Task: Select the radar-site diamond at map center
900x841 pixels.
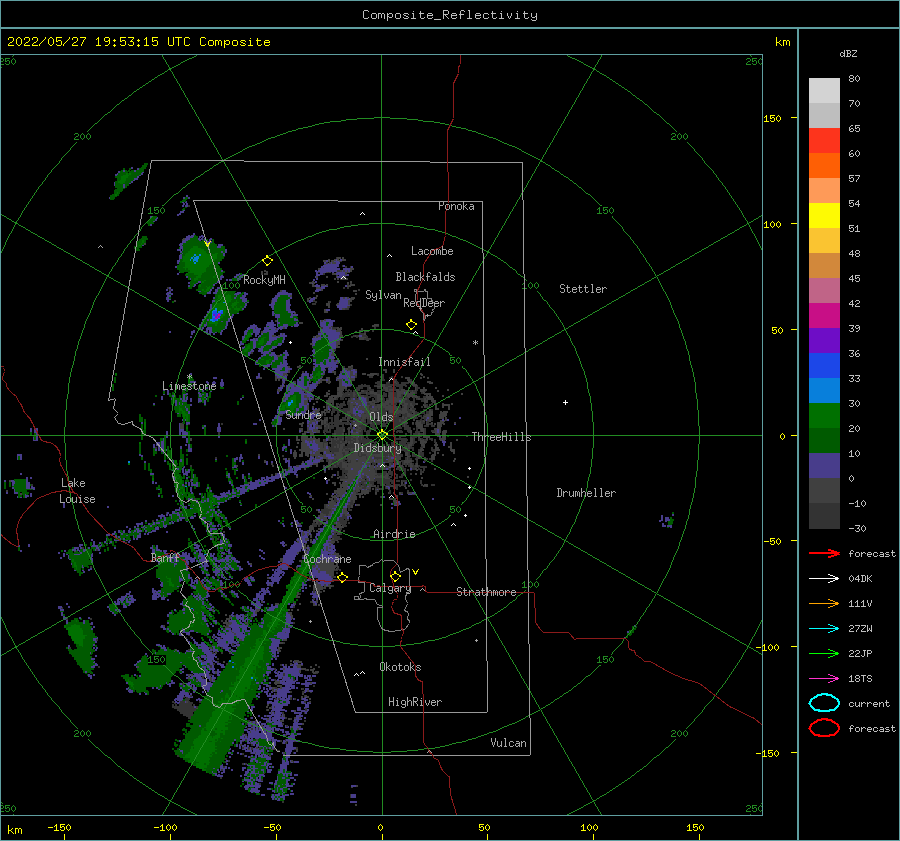Action: (382, 435)
